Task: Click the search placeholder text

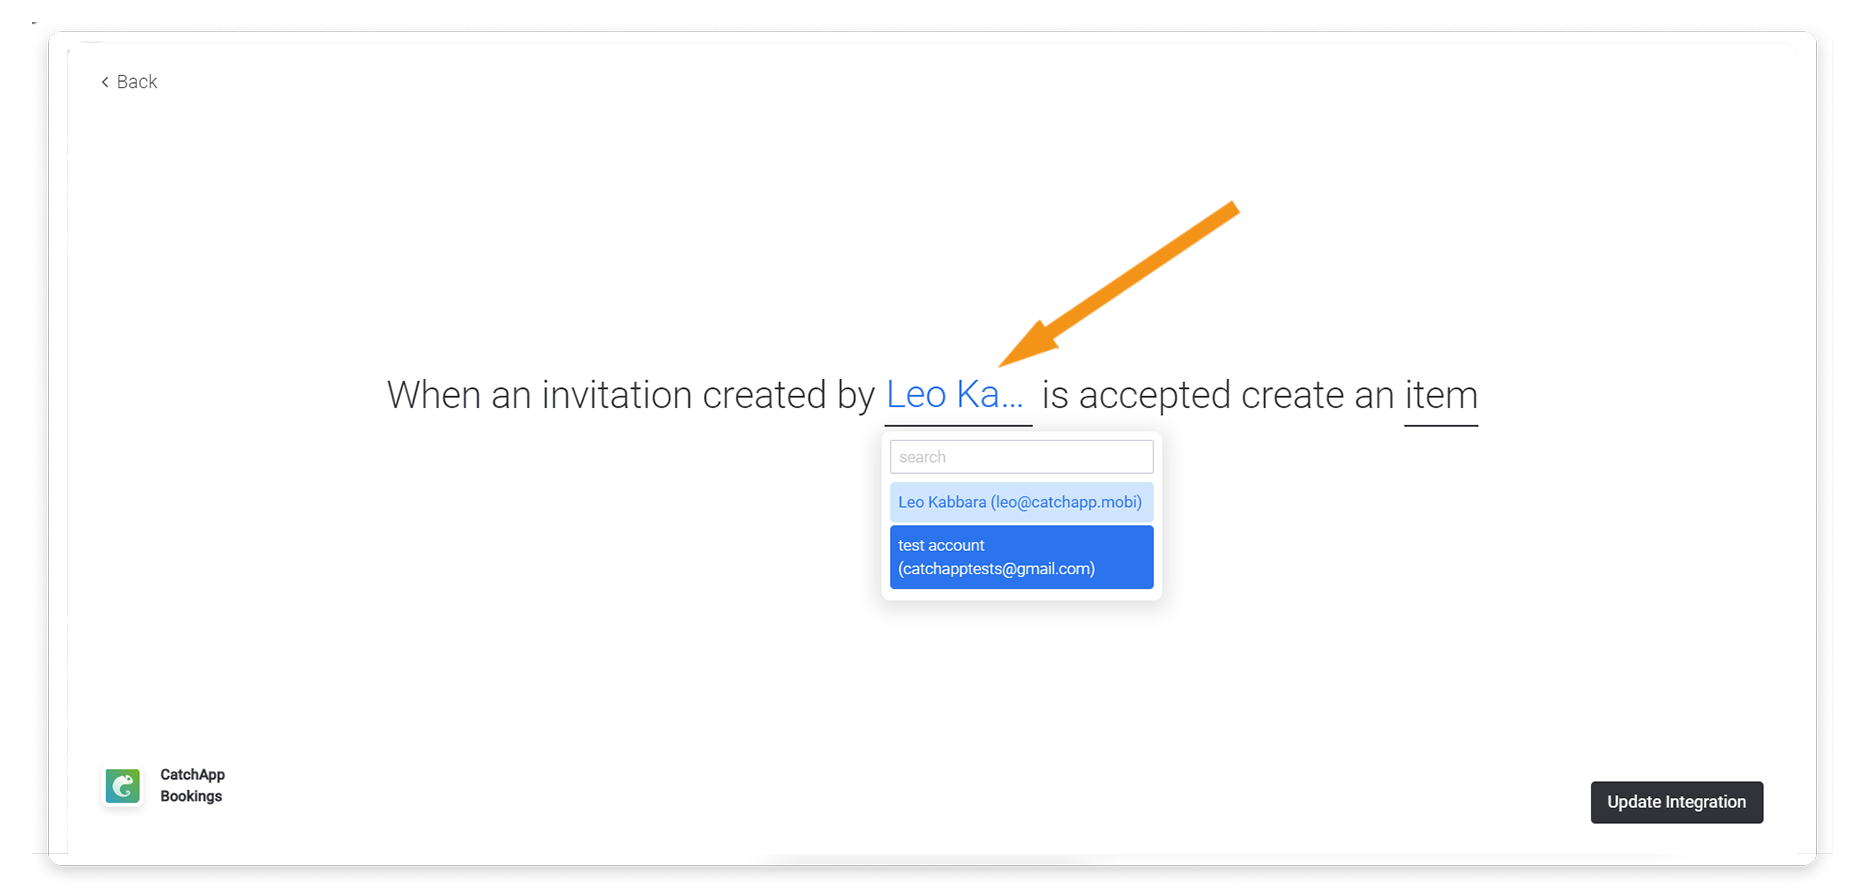Action: 922,457
